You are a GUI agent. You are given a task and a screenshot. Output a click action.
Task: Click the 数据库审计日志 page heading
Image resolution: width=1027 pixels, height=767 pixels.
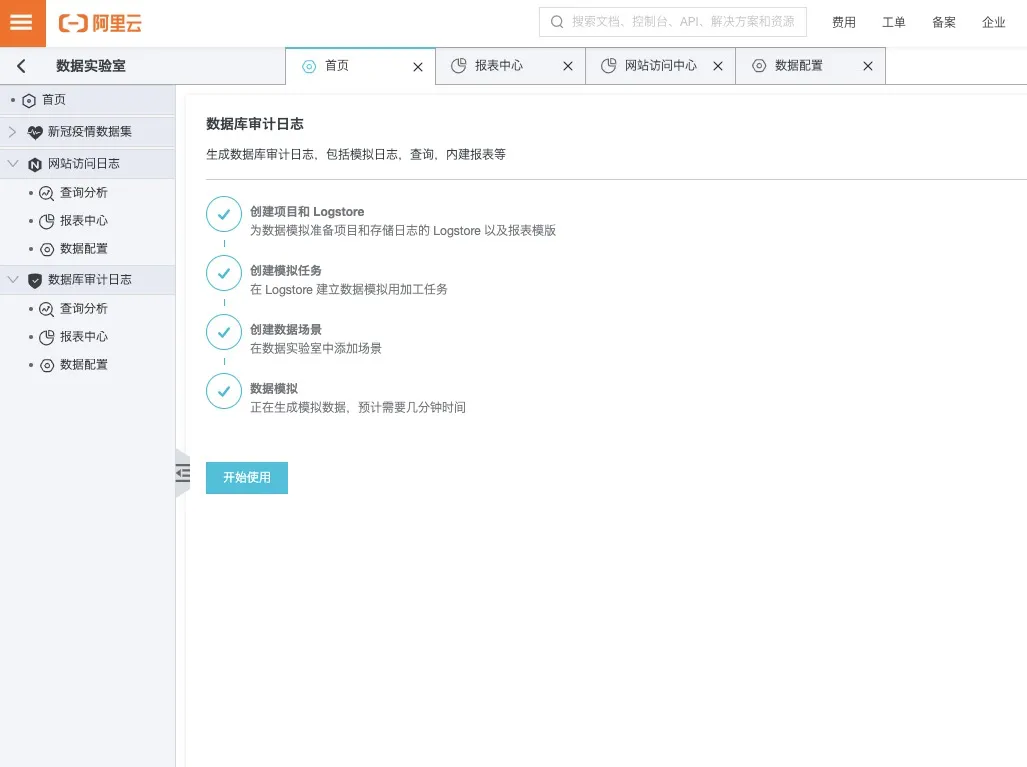(x=255, y=124)
